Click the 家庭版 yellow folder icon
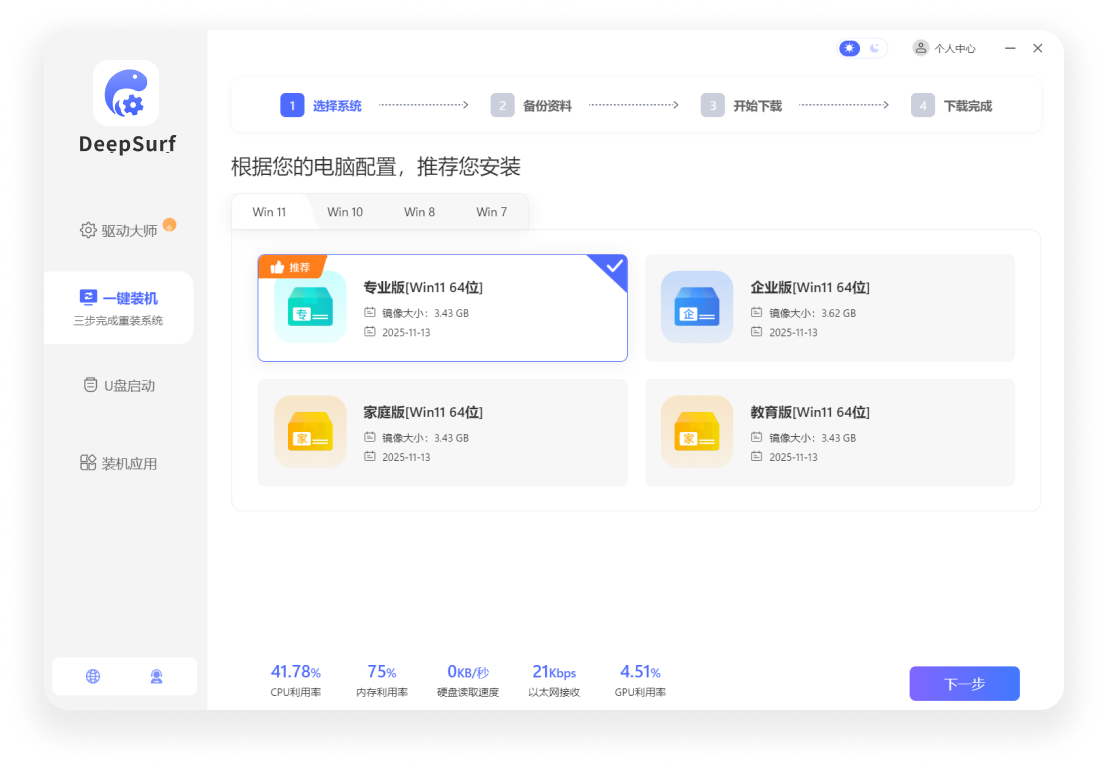The width and height of the screenshot is (1108, 768). coord(310,432)
